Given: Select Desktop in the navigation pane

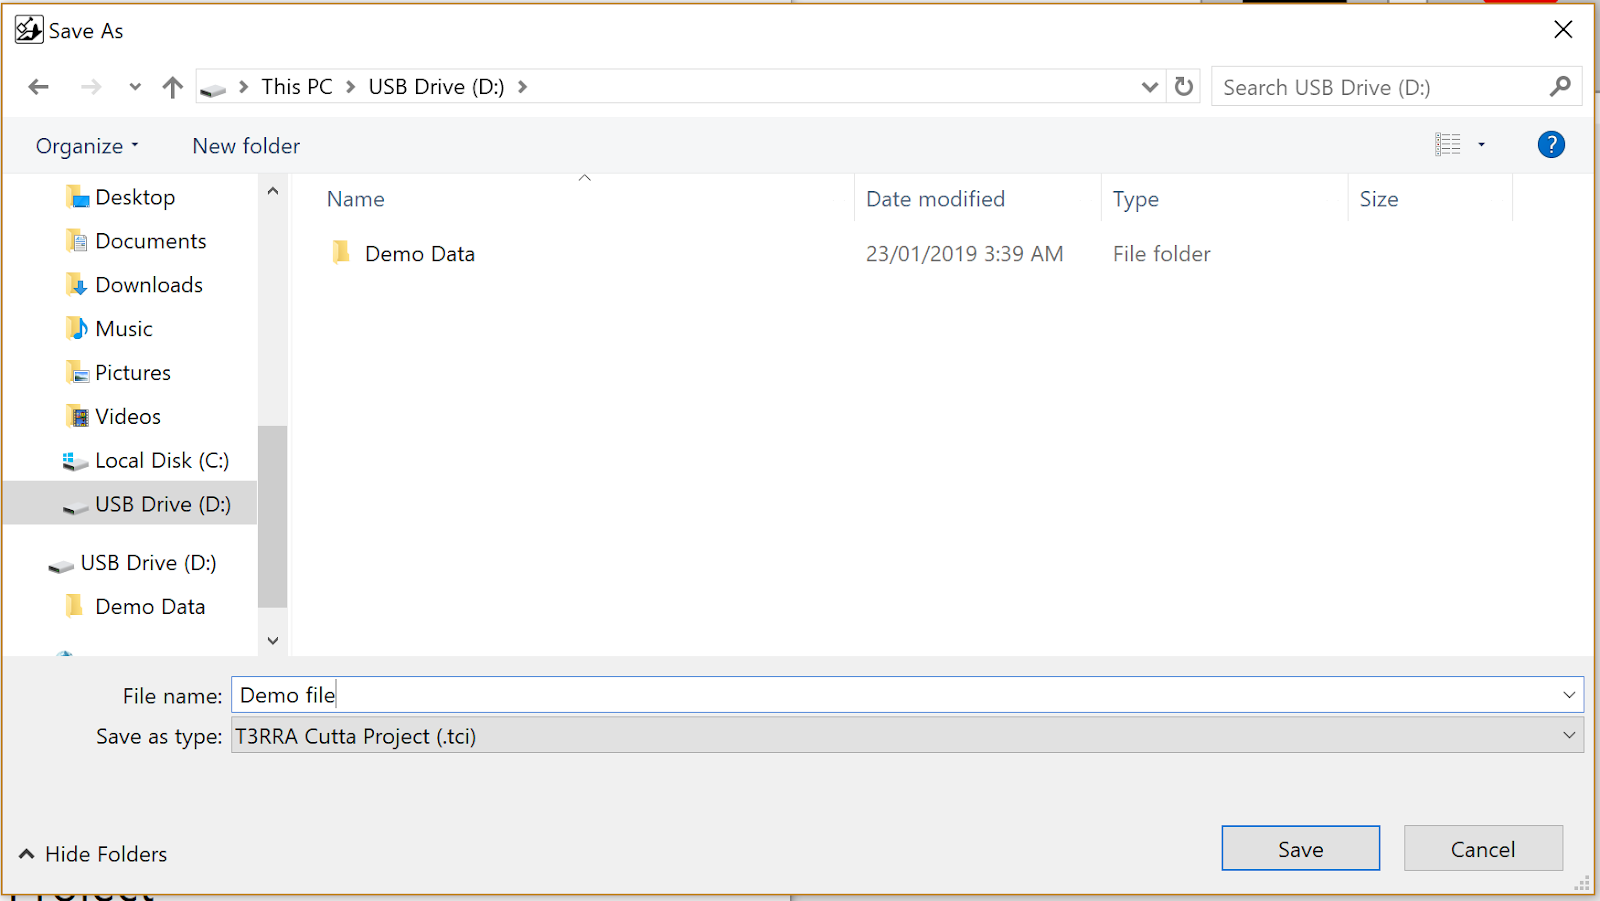Looking at the screenshot, I should point(135,197).
